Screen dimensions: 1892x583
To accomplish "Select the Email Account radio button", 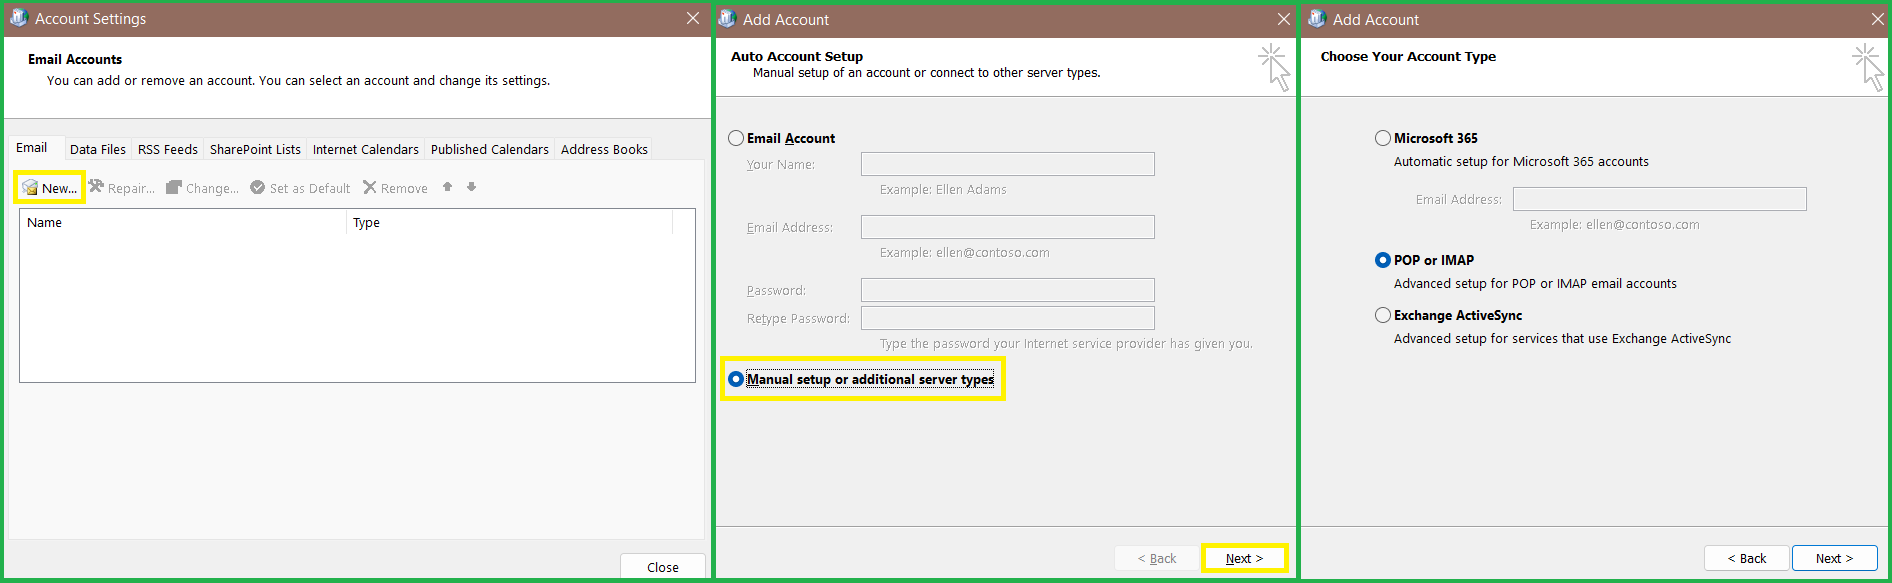I will pyautogui.click(x=736, y=138).
